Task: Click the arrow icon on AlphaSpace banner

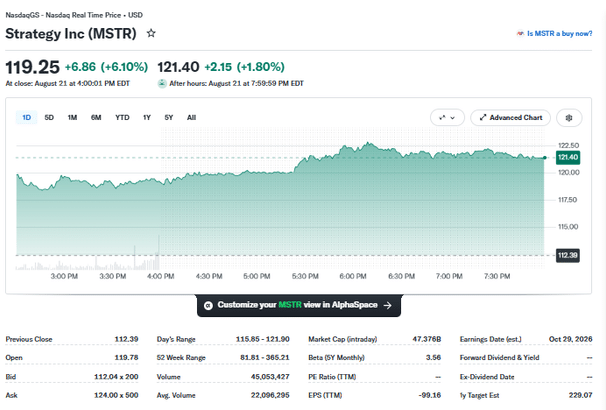Action: coord(388,305)
